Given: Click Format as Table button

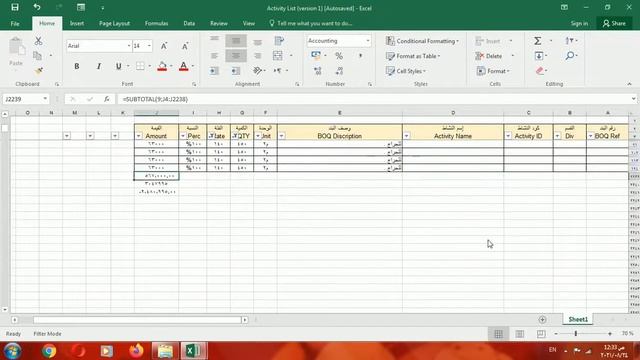Looking at the screenshot, I should pos(413,56).
